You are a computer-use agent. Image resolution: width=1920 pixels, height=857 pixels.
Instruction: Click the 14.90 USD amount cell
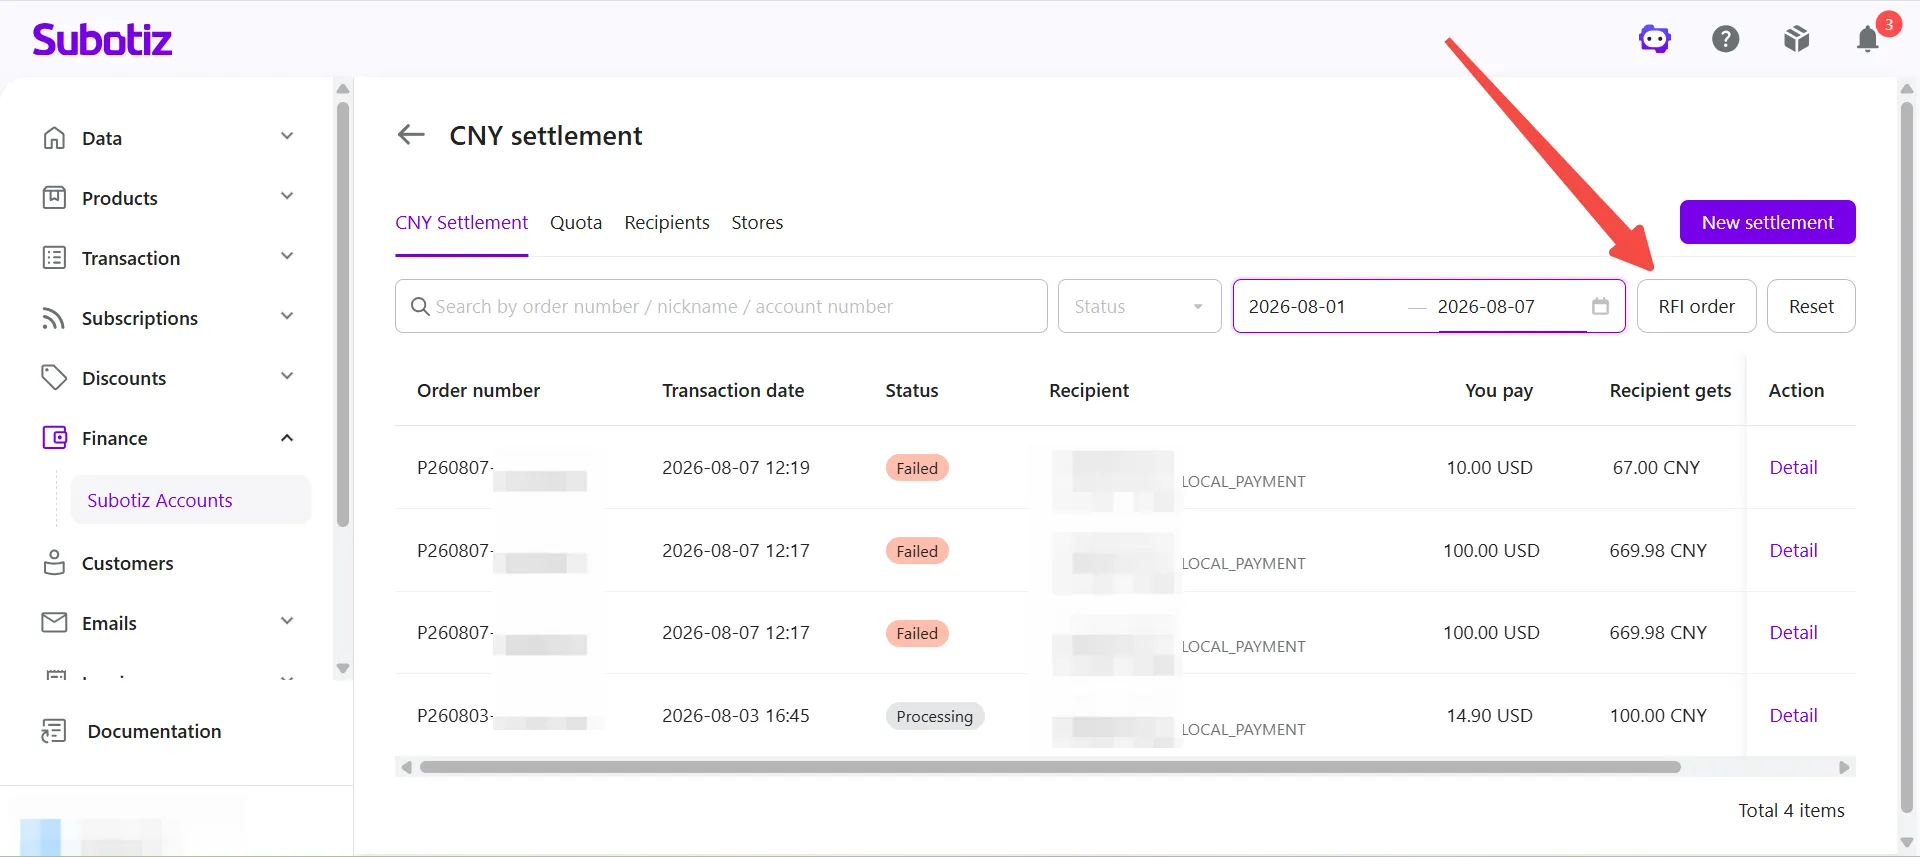(1489, 715)
